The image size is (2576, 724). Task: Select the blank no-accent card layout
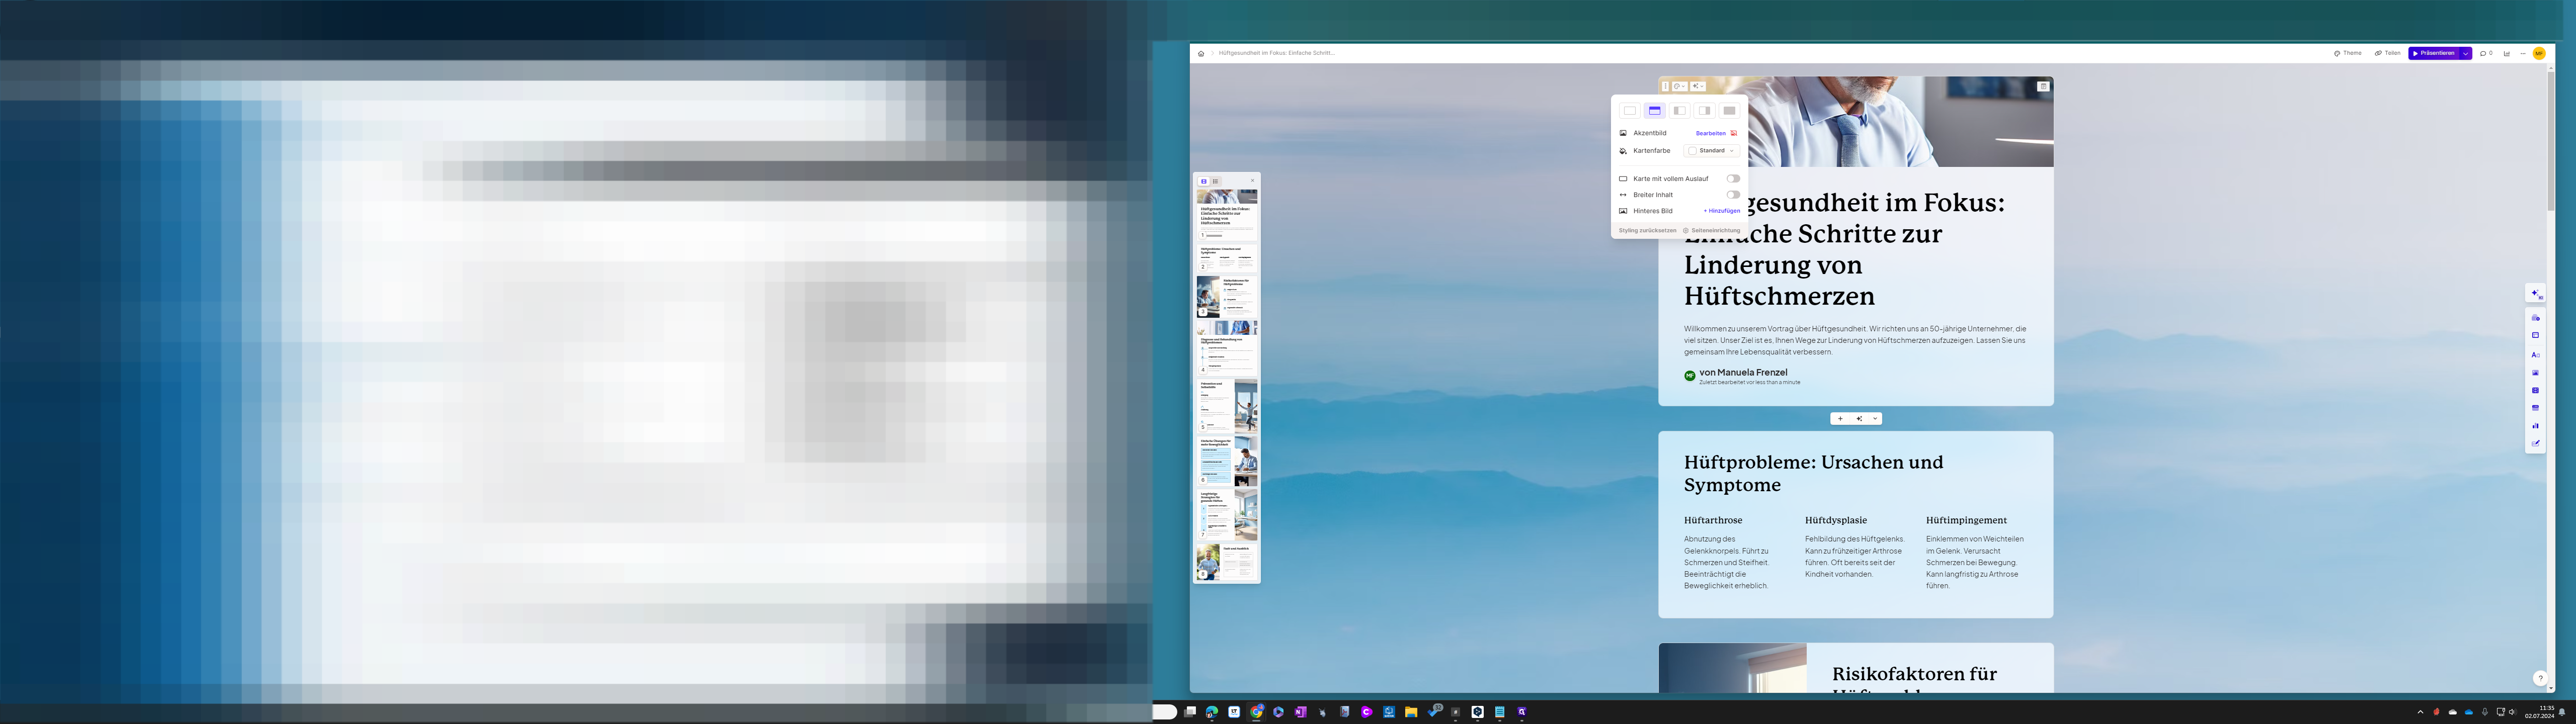click(1630, 111)
